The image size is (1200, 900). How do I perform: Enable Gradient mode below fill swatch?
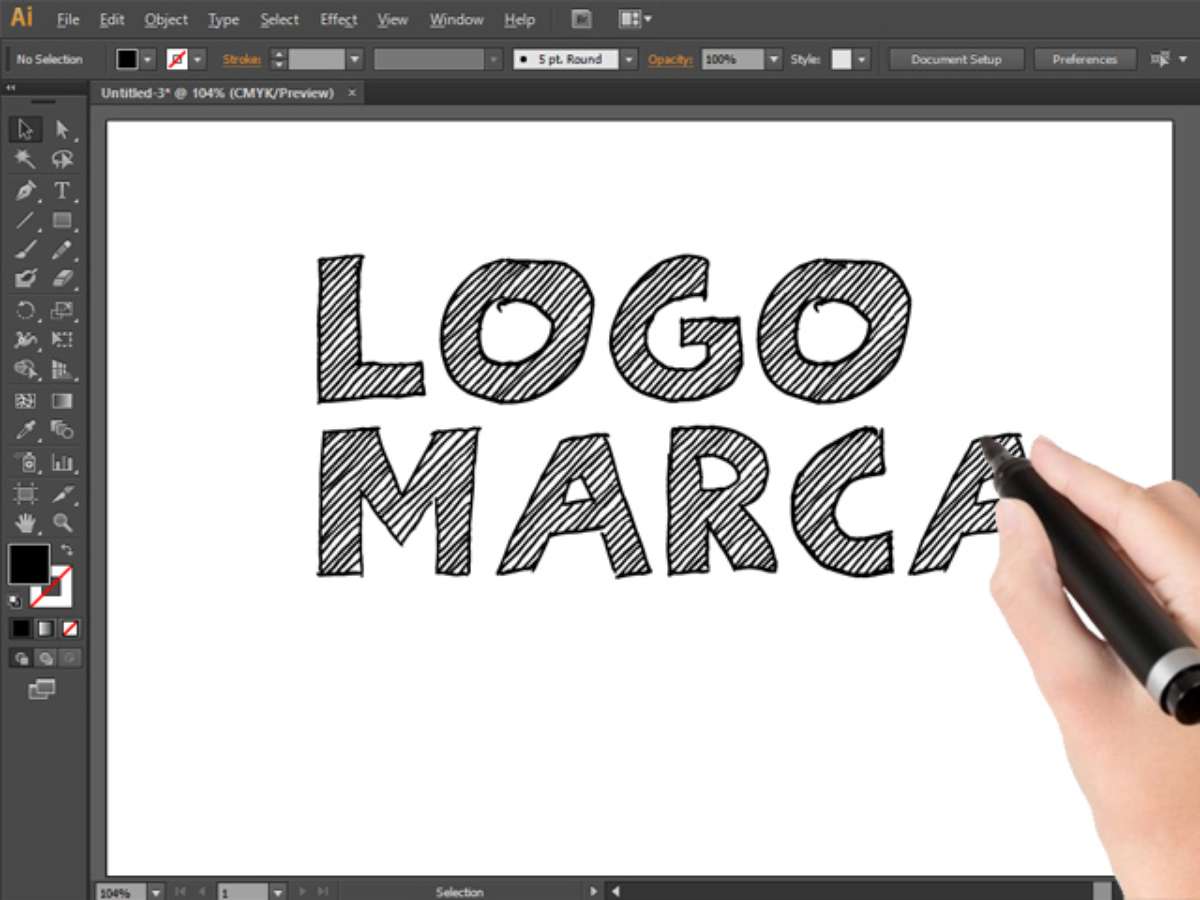tap(45, 629)
